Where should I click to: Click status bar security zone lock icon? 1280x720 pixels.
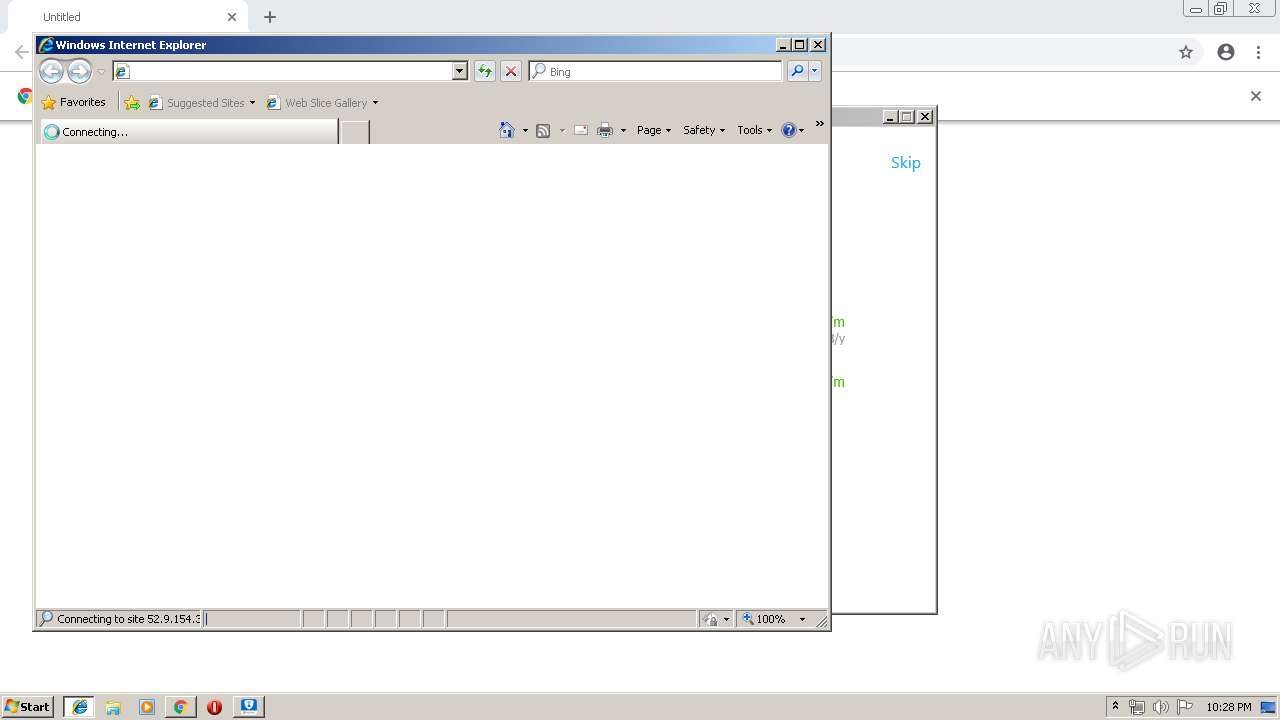point(711,619)
